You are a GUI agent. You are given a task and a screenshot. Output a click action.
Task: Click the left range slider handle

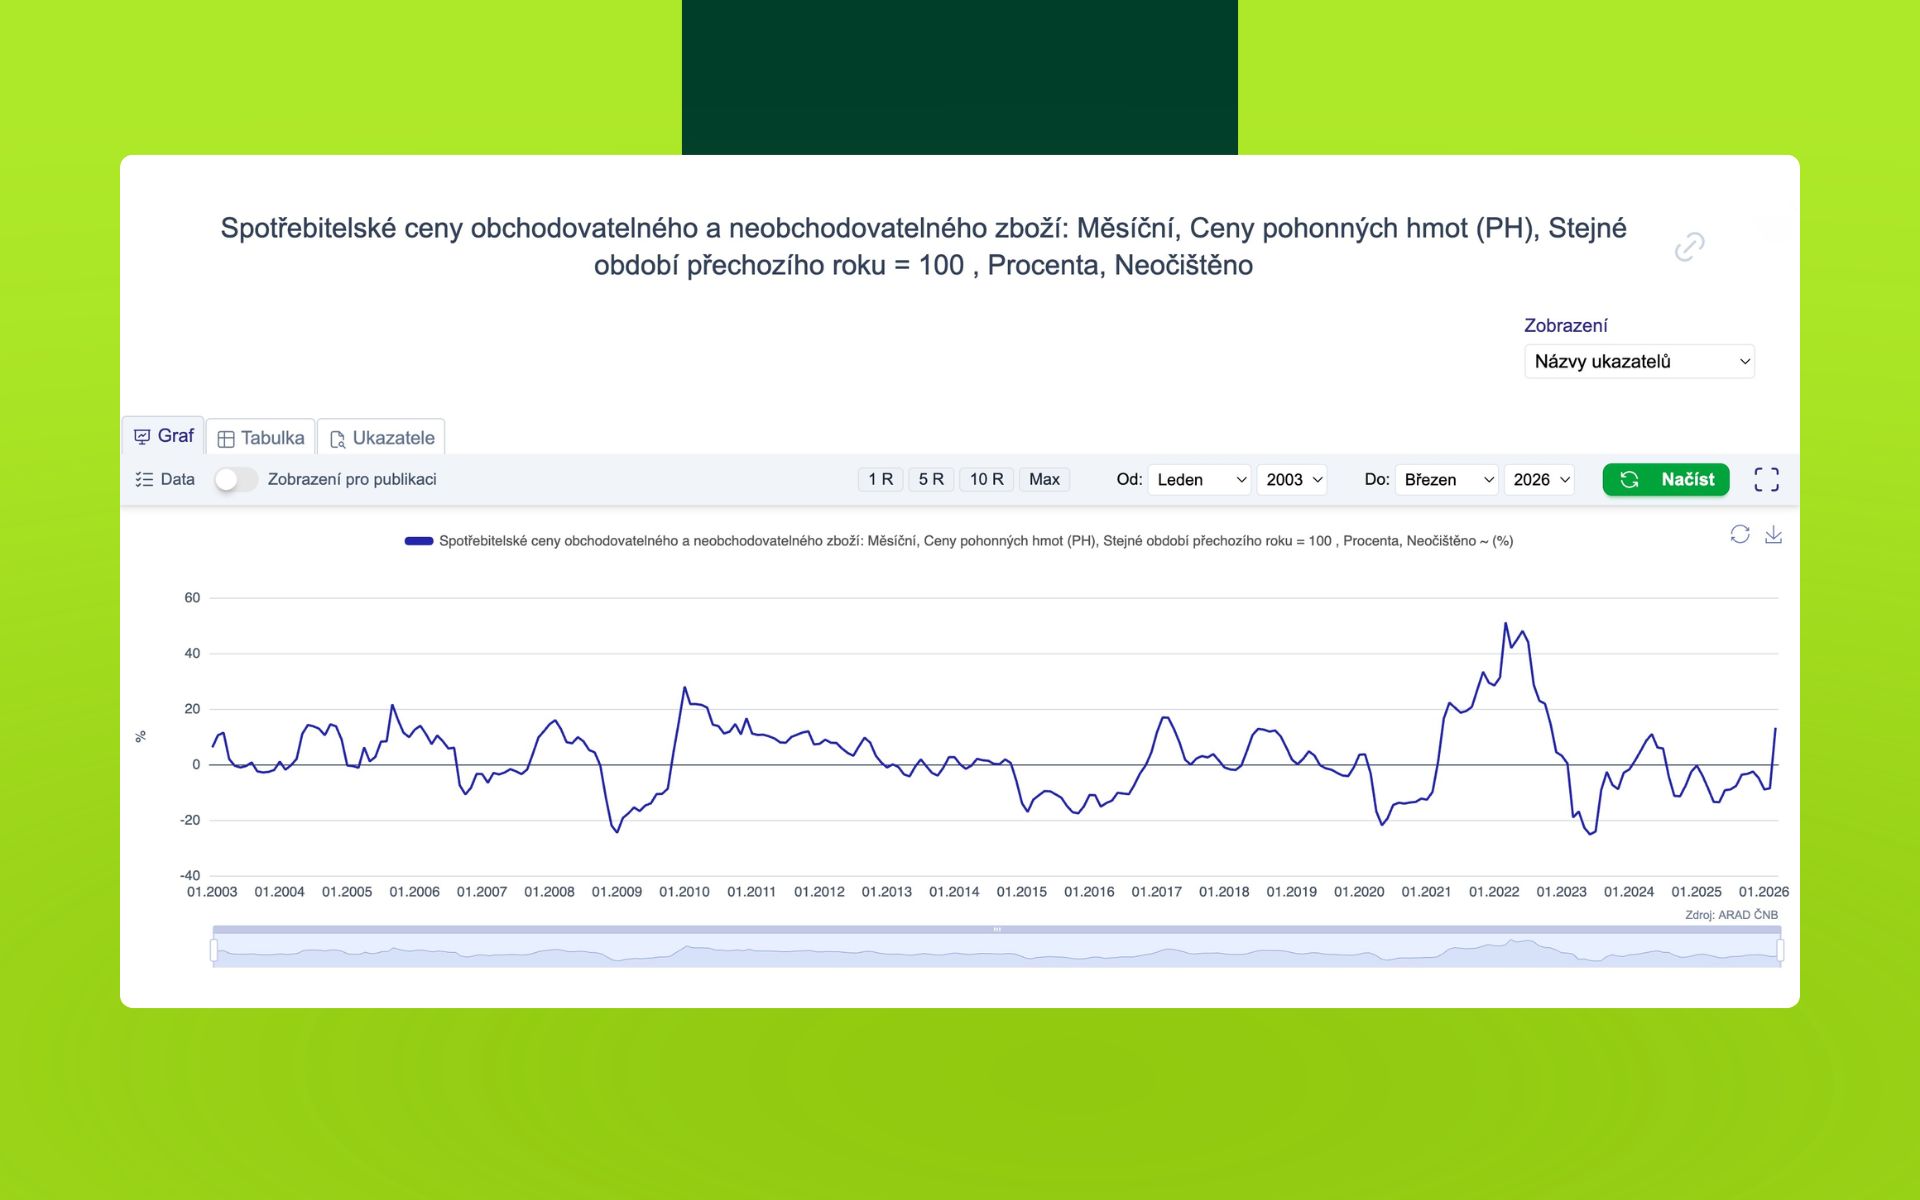(214, 950)
